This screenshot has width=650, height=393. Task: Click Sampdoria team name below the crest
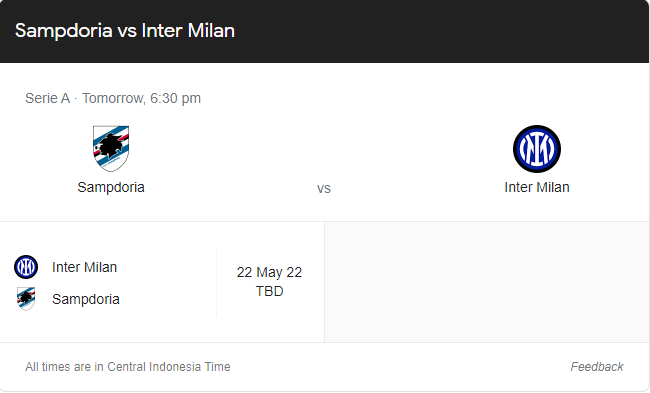[x=111, y=187]
